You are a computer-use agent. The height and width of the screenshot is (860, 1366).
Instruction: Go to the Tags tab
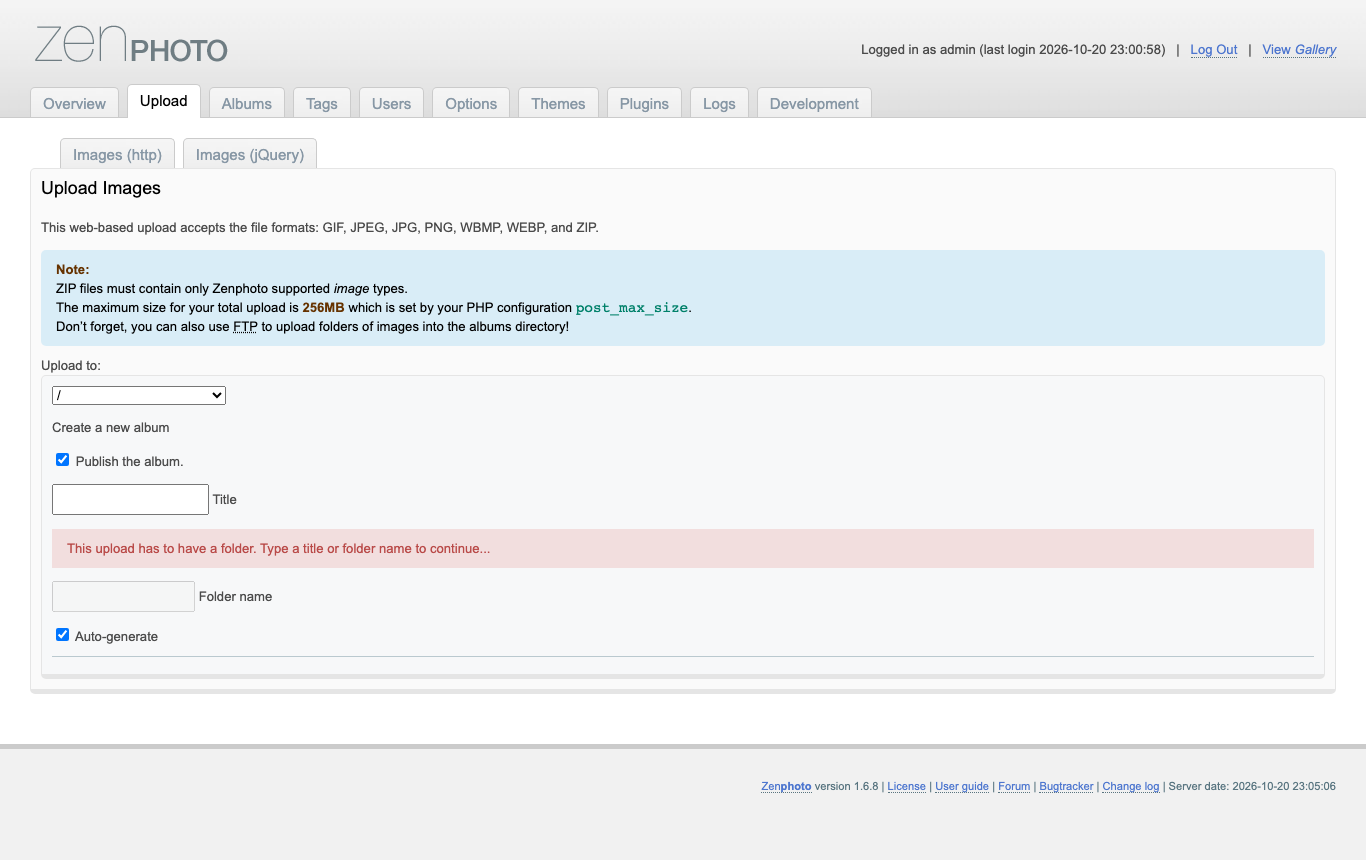[x=322, y=103]
